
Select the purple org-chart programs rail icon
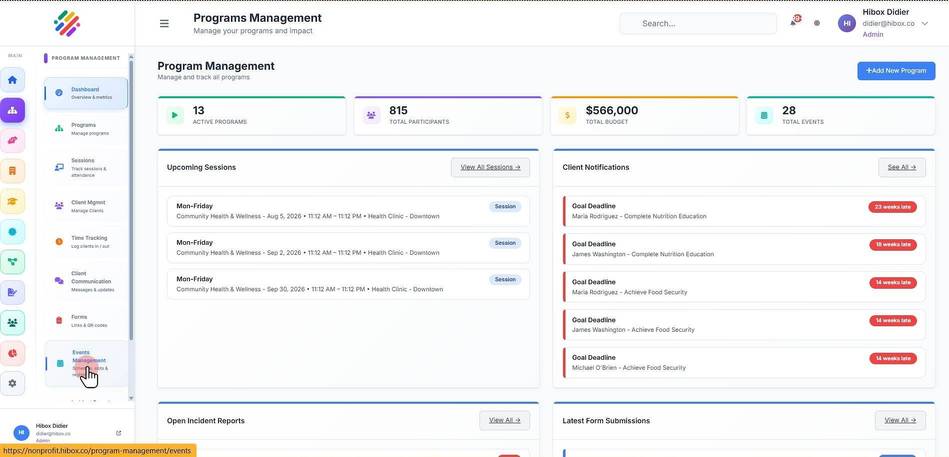(x=12, y=110)
